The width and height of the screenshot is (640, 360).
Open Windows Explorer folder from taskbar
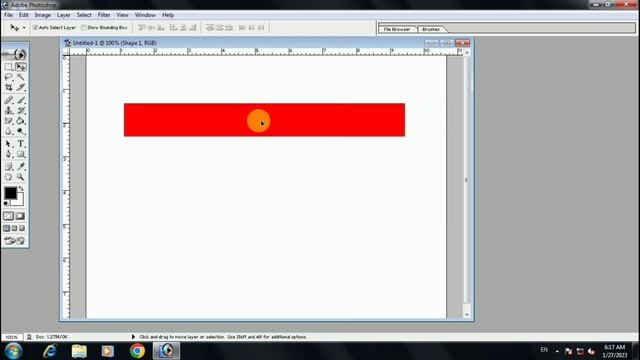tap(79, 351)
